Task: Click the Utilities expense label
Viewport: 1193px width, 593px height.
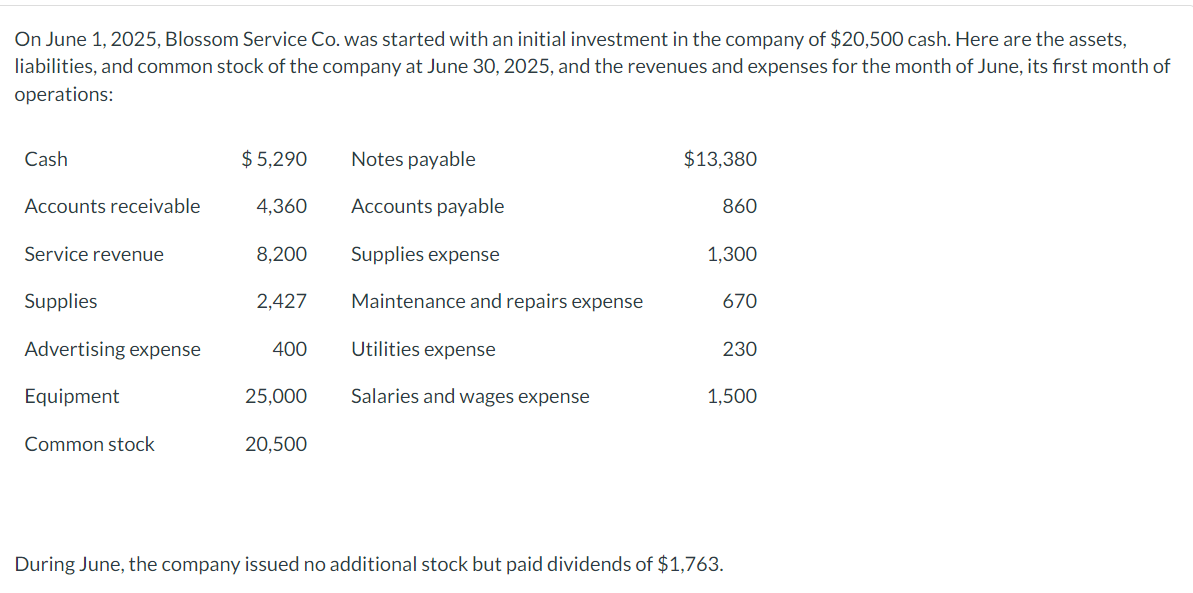Action: click(x=423, y=349)
